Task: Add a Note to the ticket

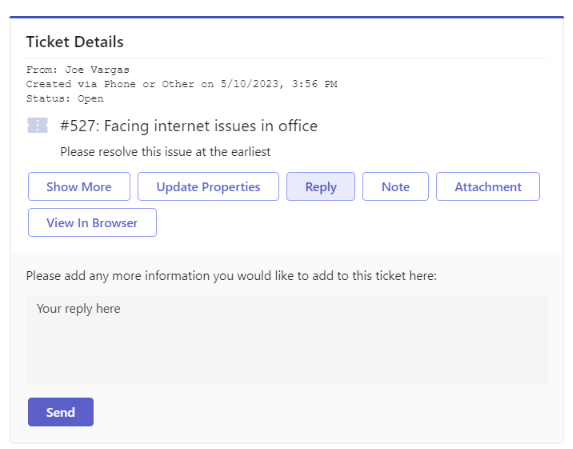Action: pyautogui.click(x=395, y=187)
